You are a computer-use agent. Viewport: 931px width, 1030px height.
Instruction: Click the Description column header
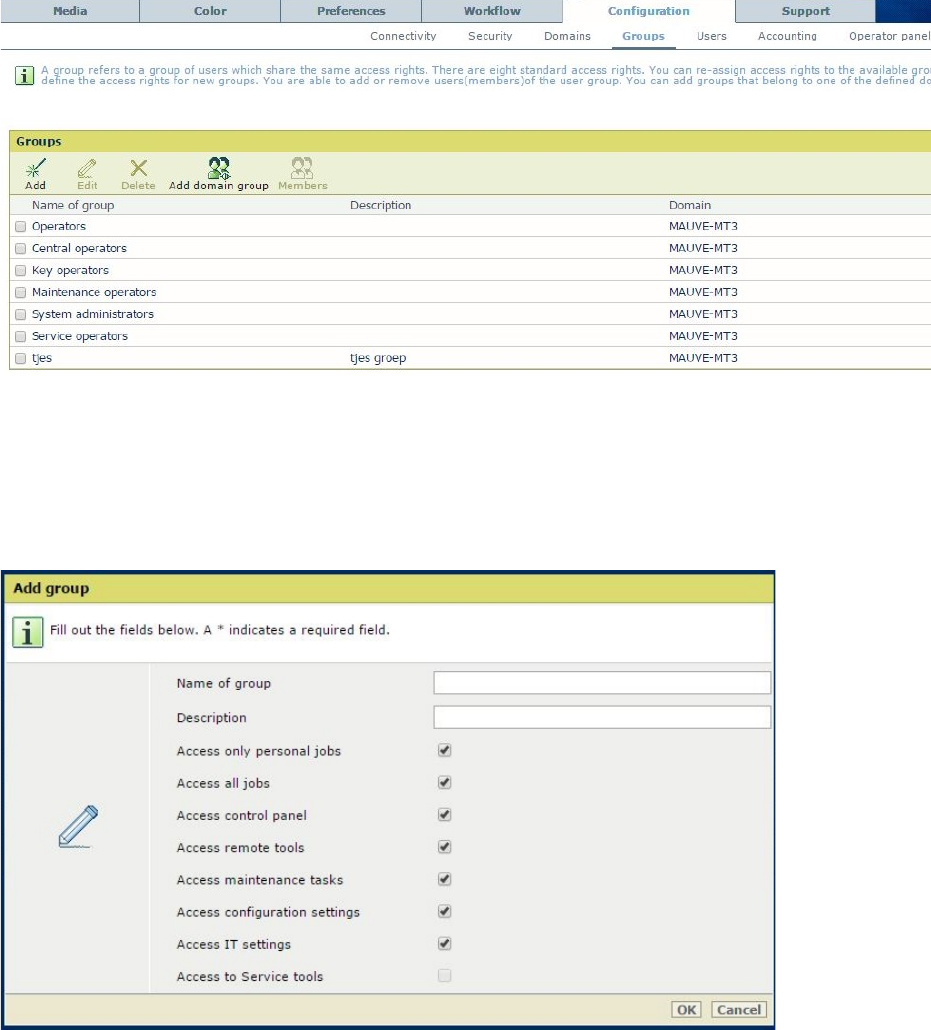click(380, 205)
